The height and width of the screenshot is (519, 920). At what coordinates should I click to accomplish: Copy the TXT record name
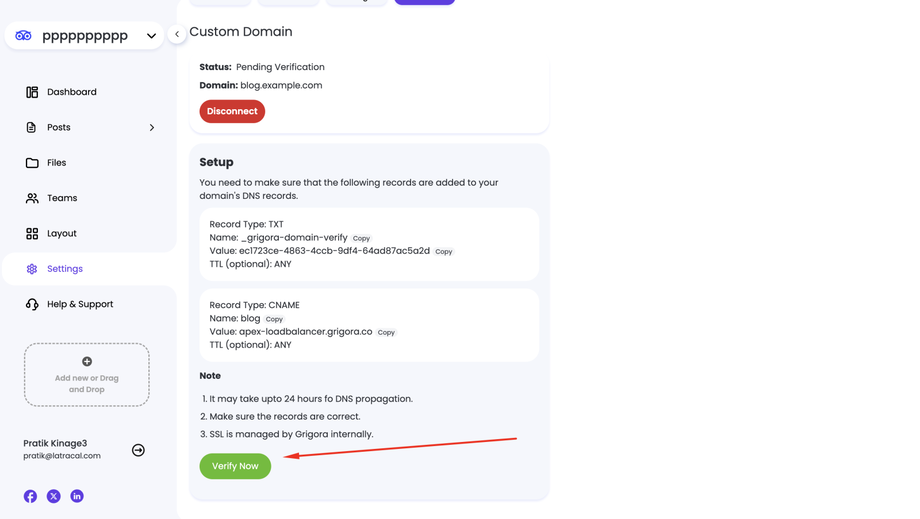click(x=361, y=239)
